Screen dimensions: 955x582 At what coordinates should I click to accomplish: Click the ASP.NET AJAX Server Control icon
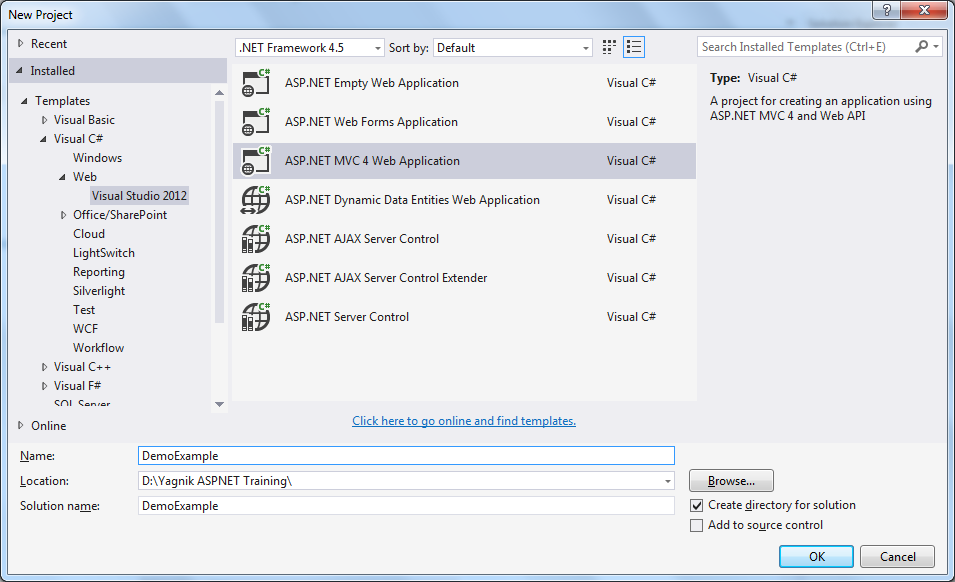(256, 239)
